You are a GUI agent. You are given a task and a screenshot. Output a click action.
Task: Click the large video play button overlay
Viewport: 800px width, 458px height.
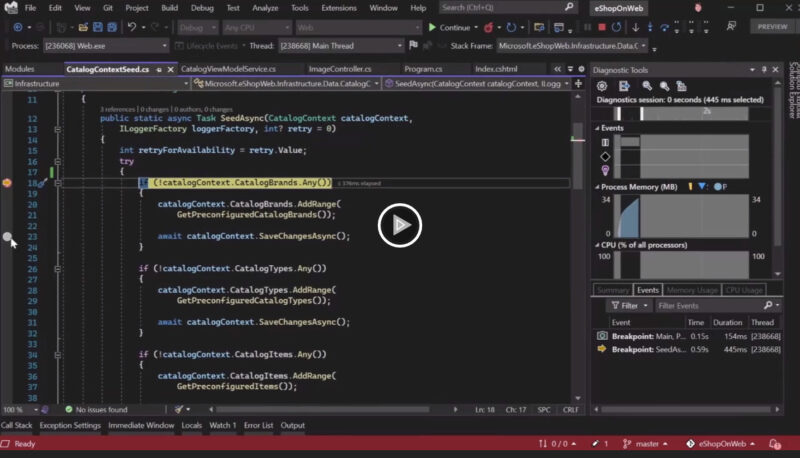399,225
